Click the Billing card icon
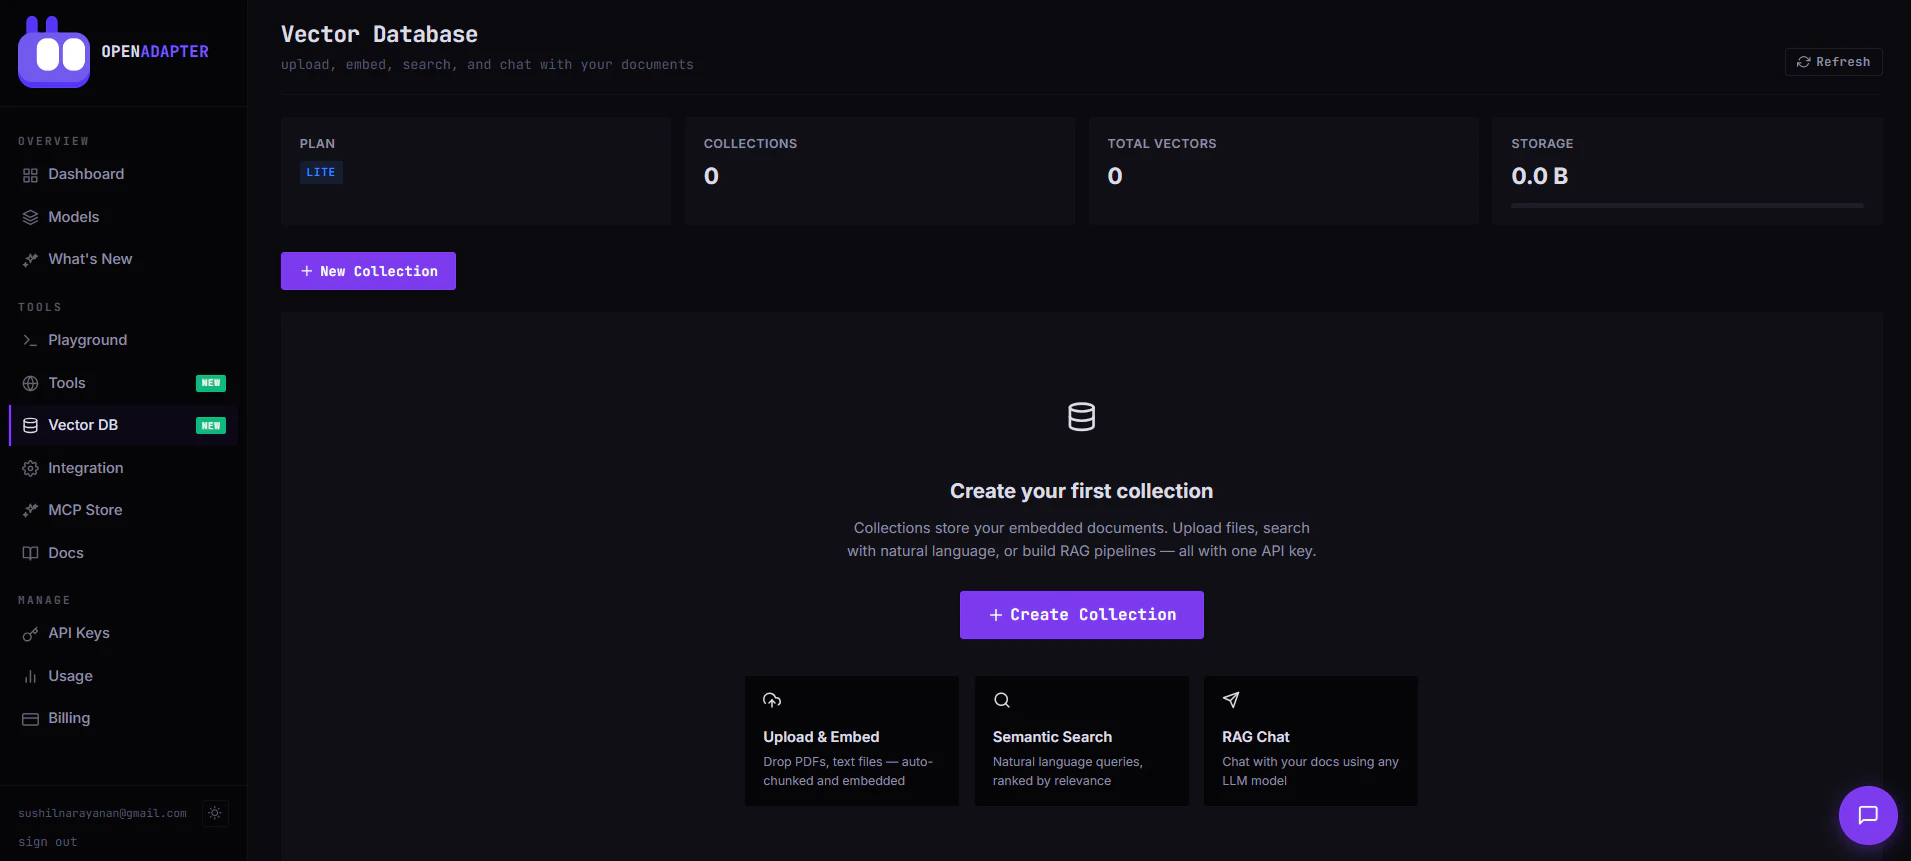This screenshot has width=1911, height=861. point(30,719)
